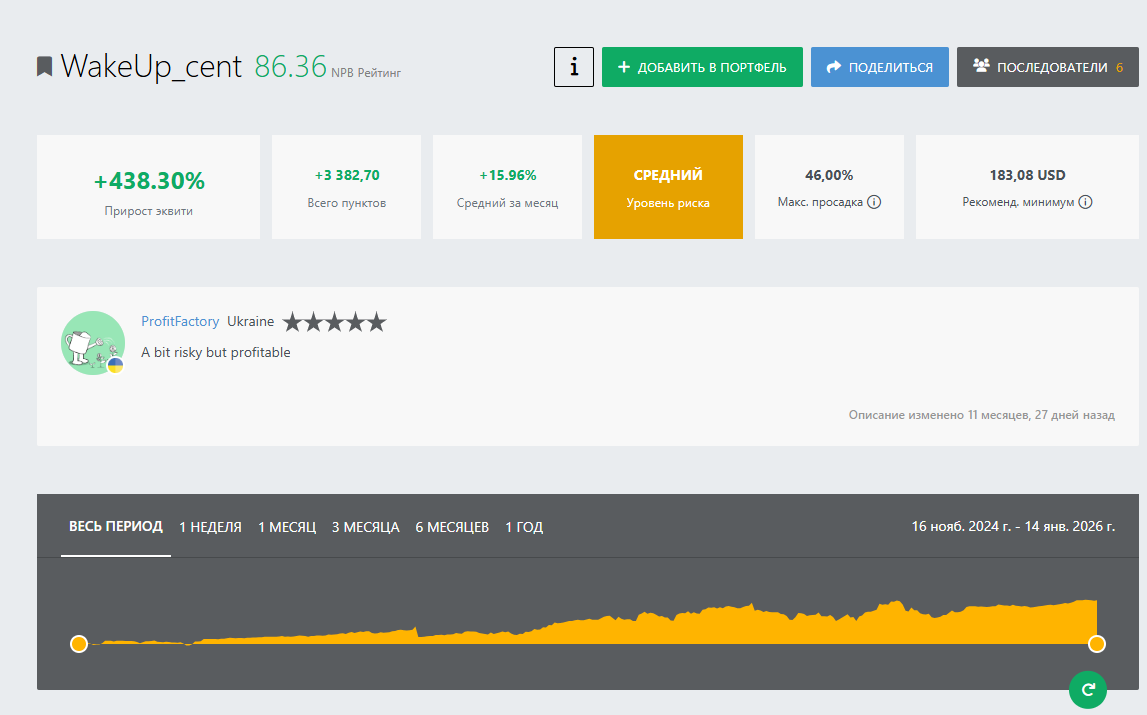
Task: Add strategy via ДОБАВИТЬ В ПОРТФЕЛЬ button
Action: click(702, 67)
